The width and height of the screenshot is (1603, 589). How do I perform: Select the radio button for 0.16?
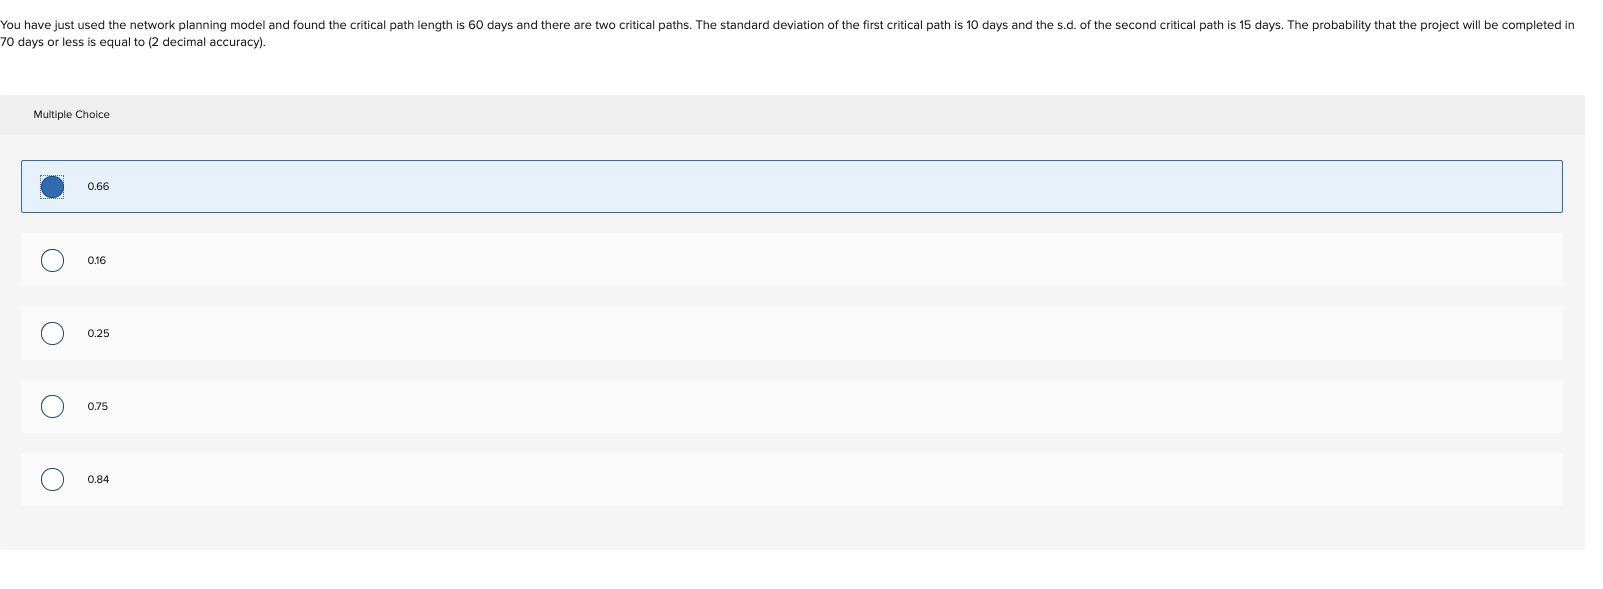[52, 260]
